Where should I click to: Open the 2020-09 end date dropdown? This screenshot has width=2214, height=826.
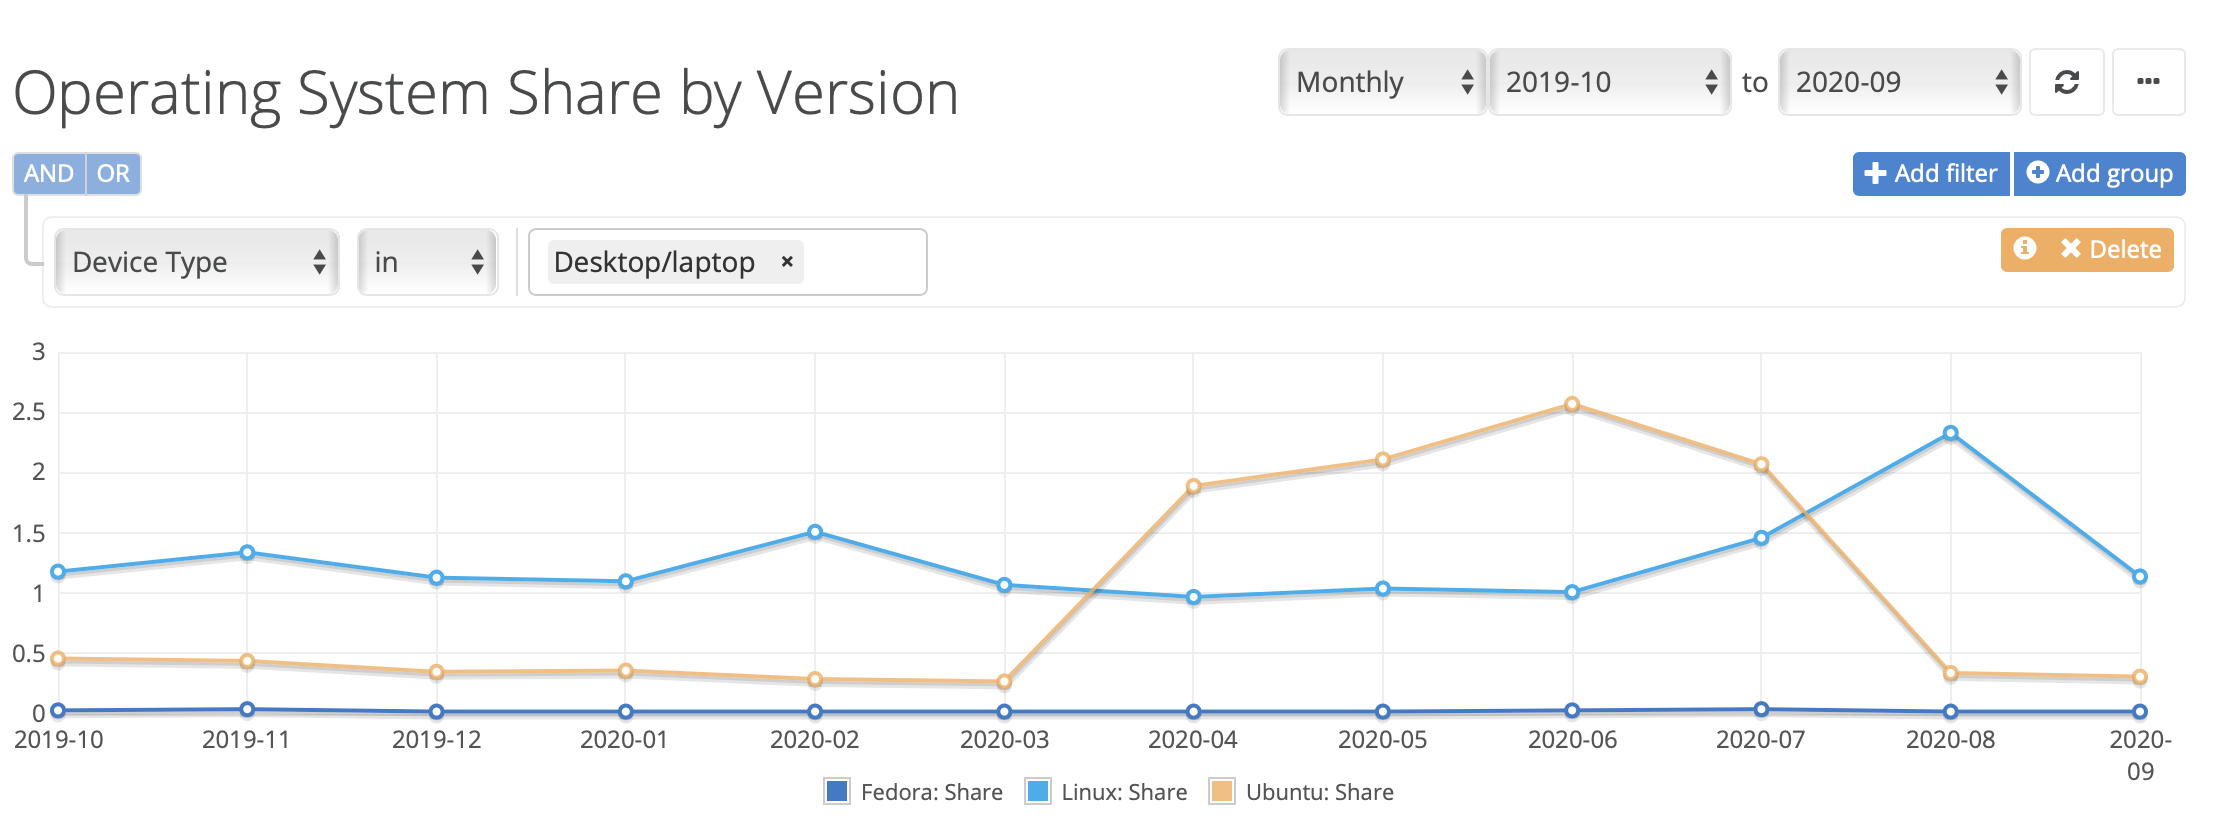click(1900, 82)
